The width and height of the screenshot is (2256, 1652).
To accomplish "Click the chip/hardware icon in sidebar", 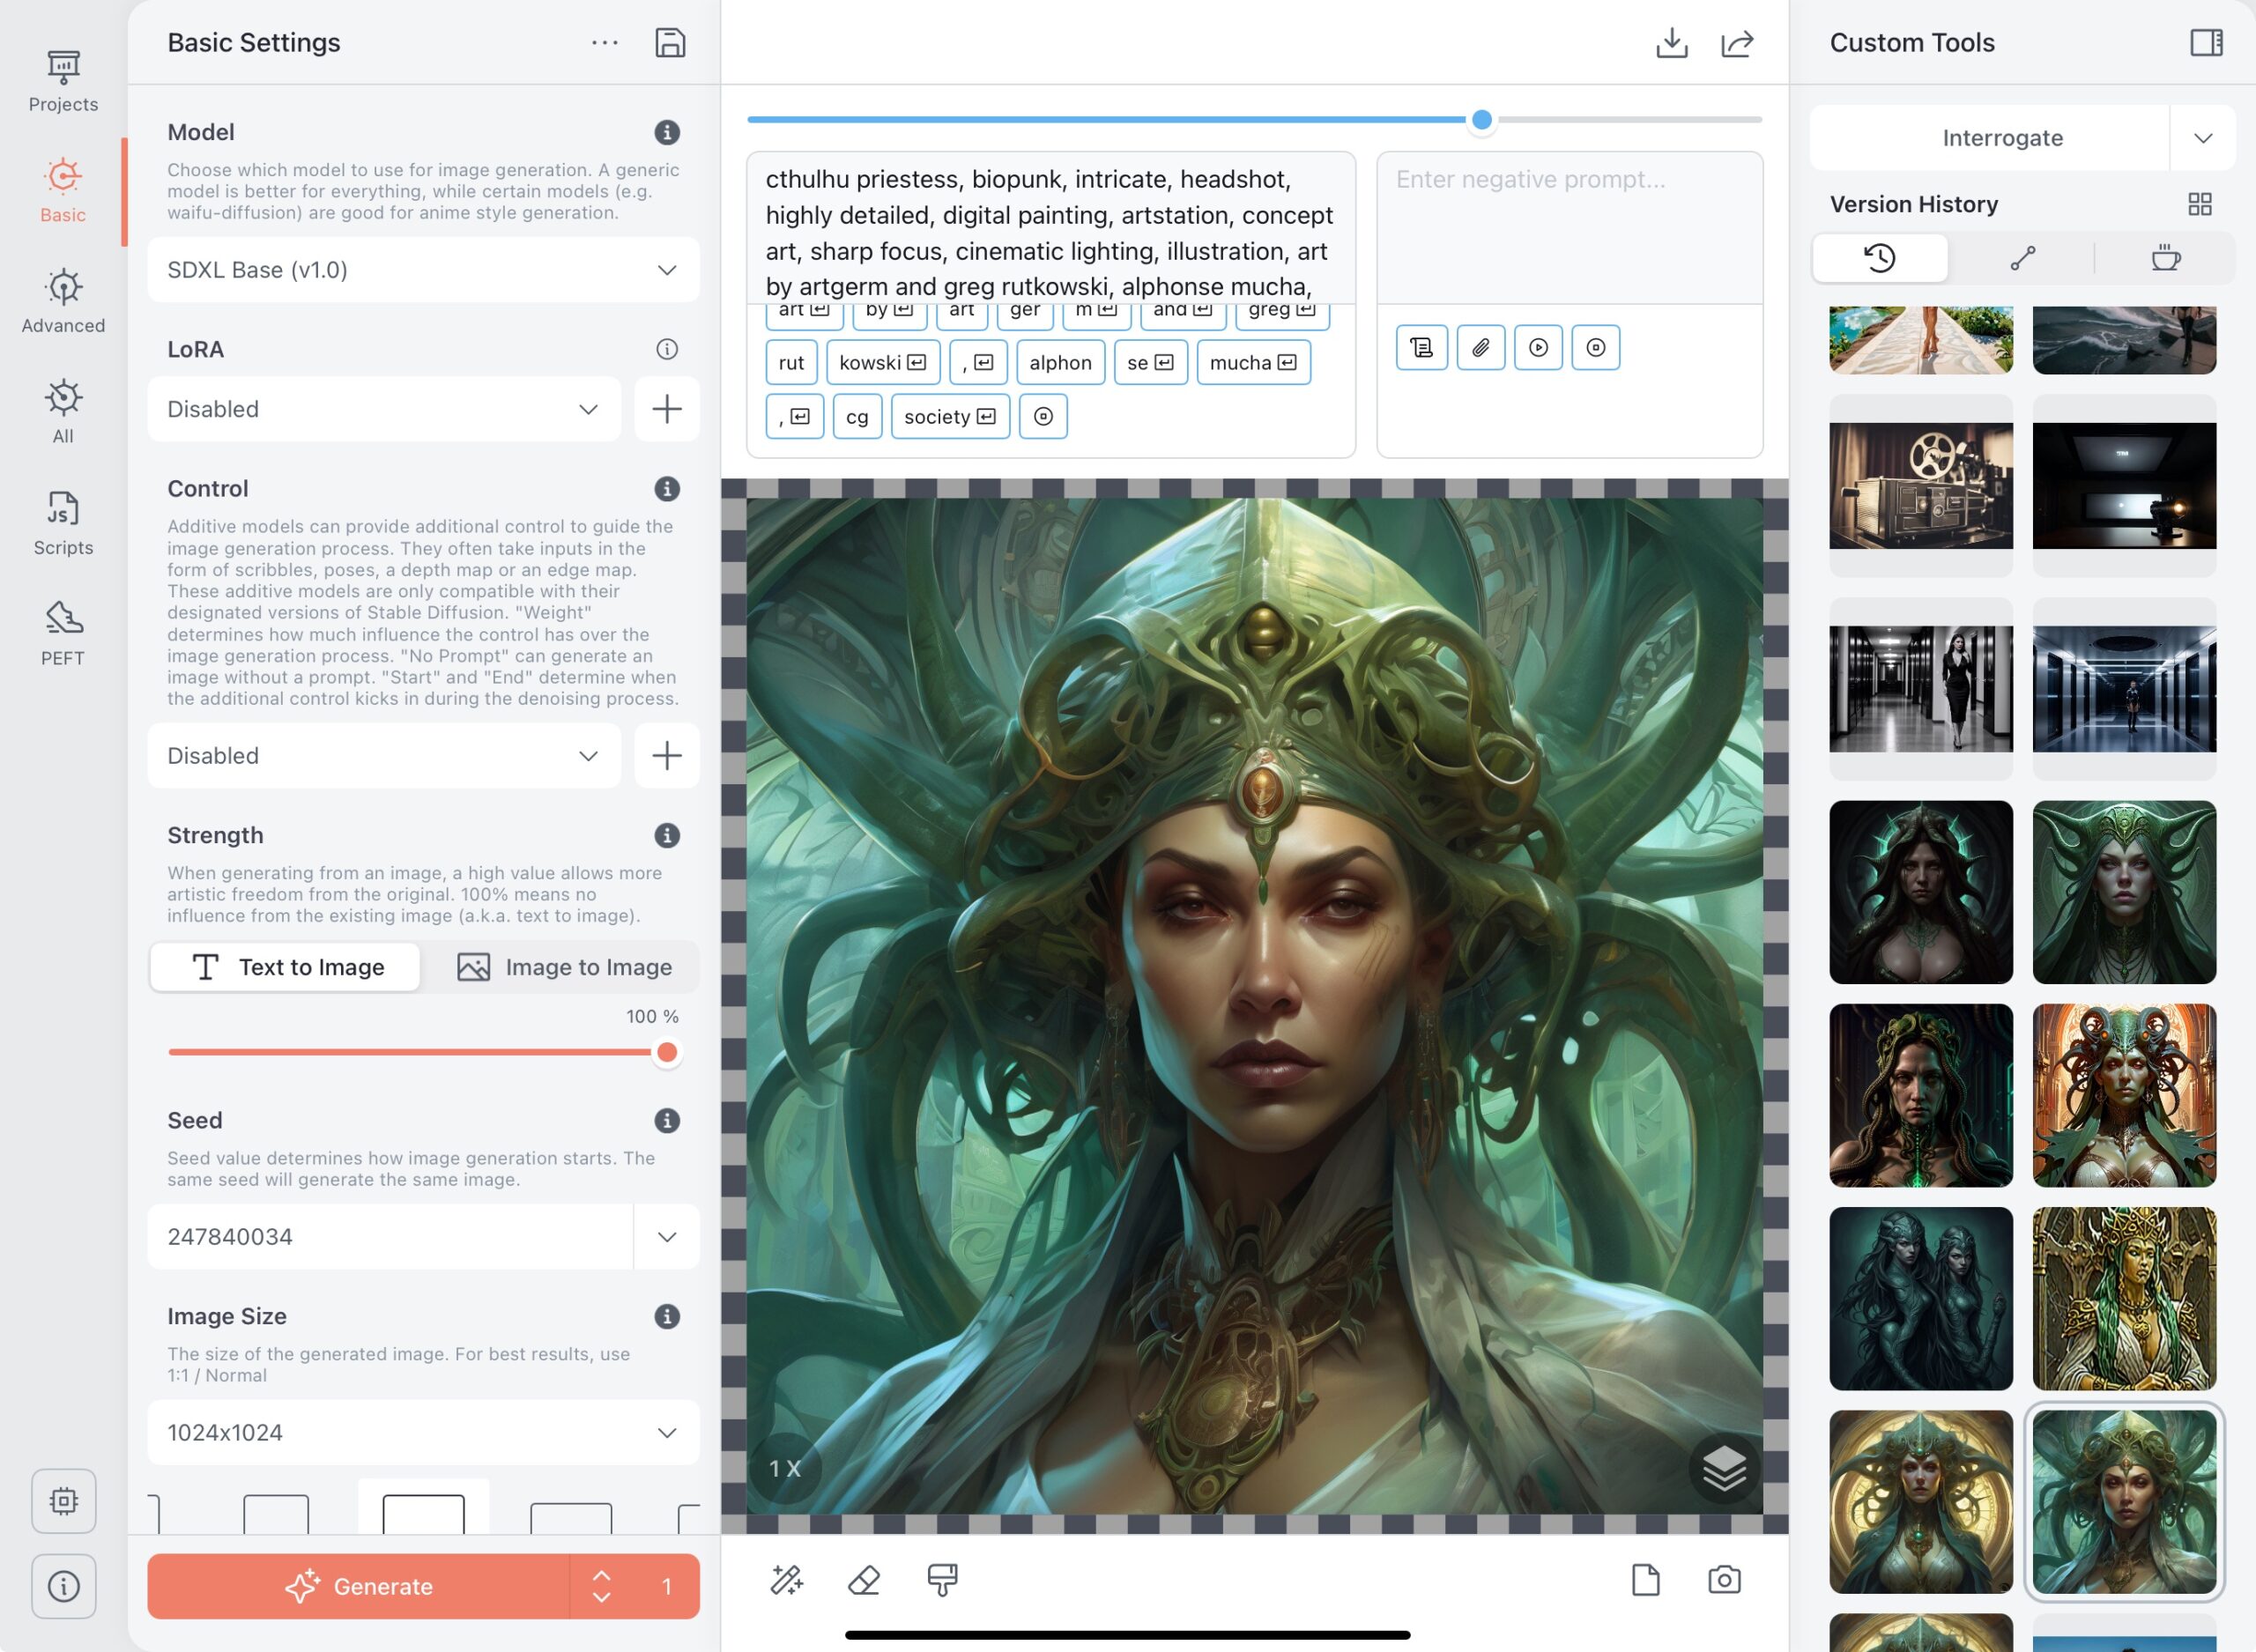I will pos(64,1500).
